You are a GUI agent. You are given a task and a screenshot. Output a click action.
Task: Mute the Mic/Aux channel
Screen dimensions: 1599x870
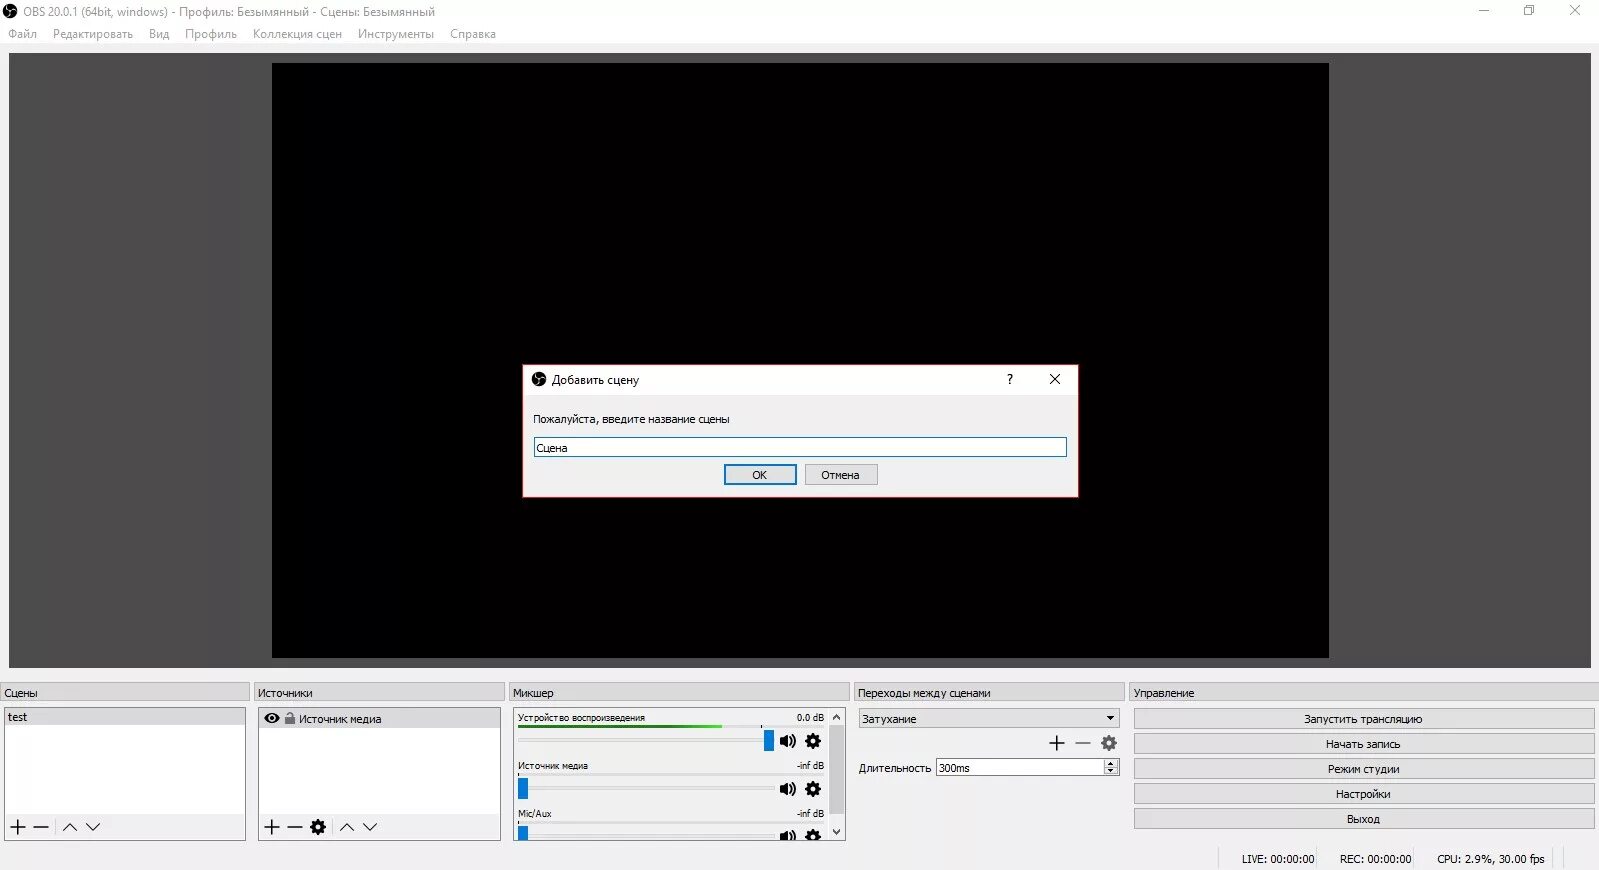tap(788, 835)
